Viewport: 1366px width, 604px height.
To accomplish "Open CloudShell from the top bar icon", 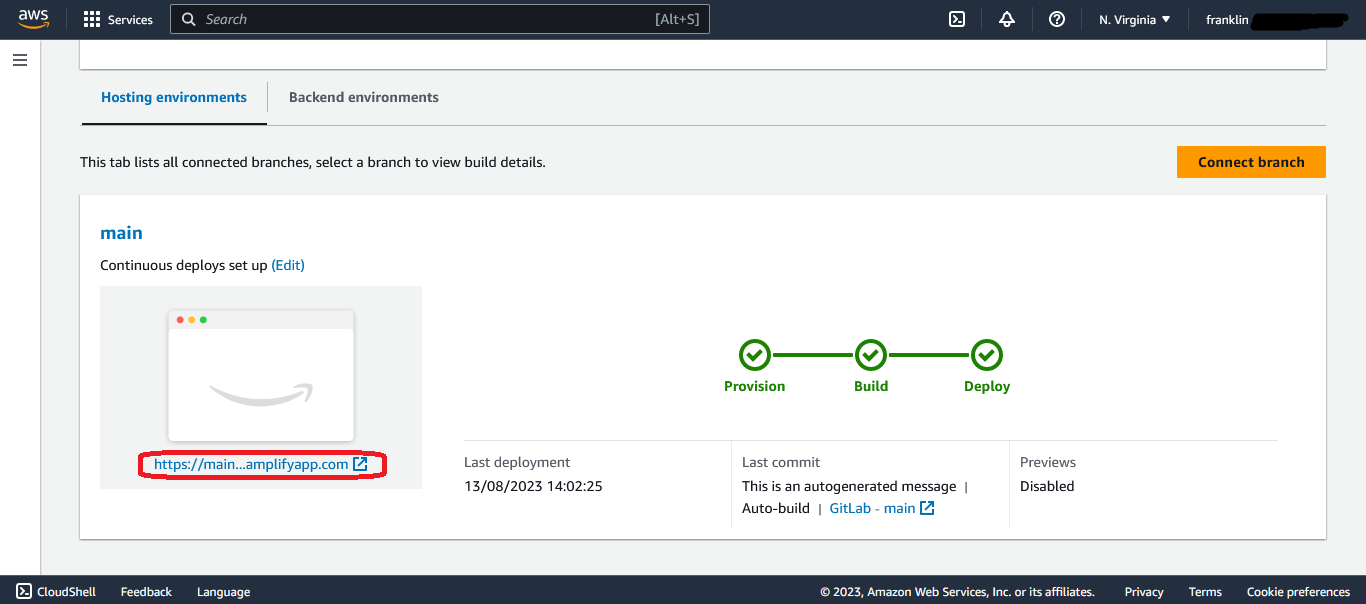I will point(957,19).
